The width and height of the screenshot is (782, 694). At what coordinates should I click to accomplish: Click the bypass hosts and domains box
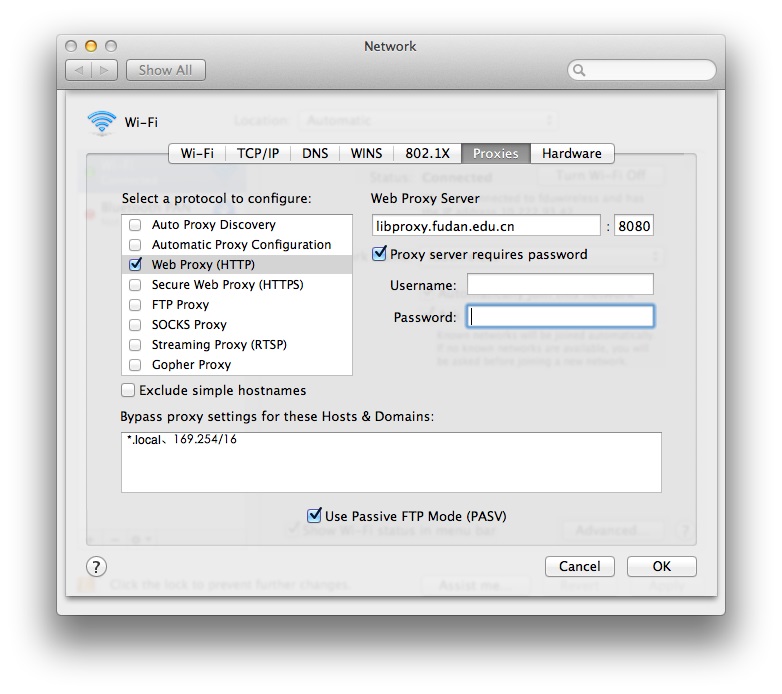[x=391, y=462]
